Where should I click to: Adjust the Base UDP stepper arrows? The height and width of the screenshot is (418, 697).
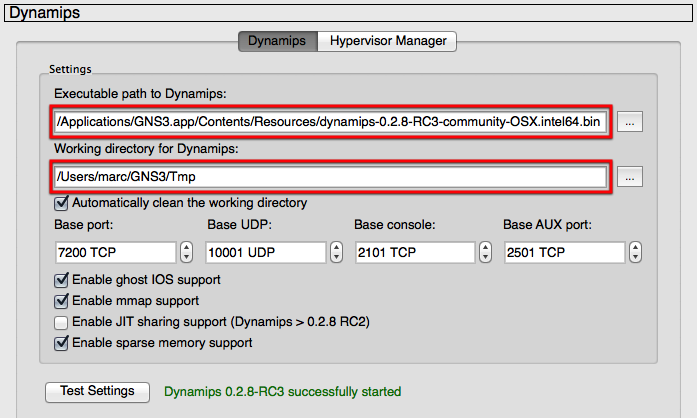pos(336,252)
